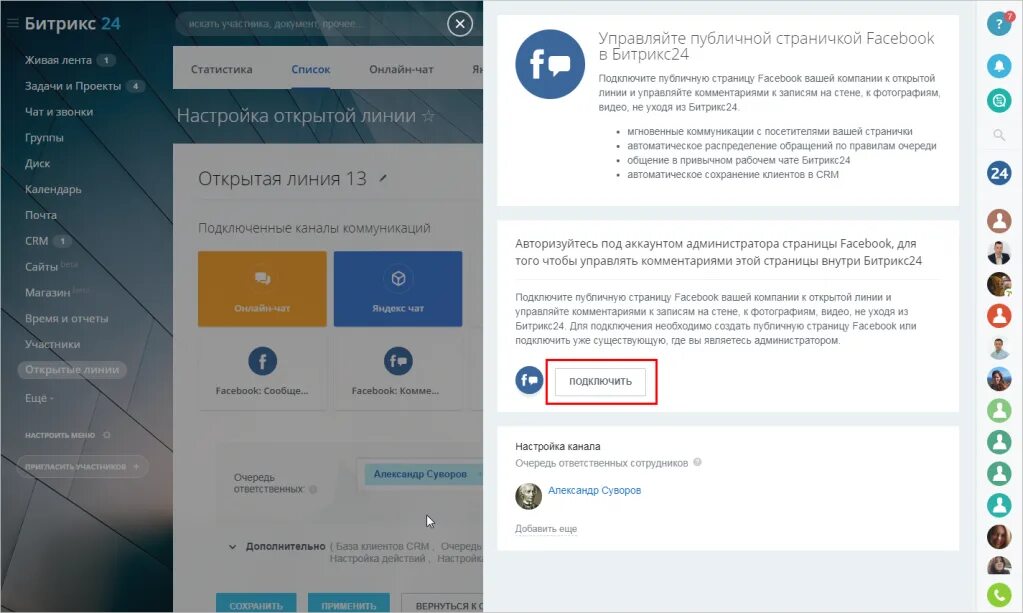Image resolution: width=1023 pixels, height=613 pixels.
Task: Click the green phone call icon
Action: [999, 594]
